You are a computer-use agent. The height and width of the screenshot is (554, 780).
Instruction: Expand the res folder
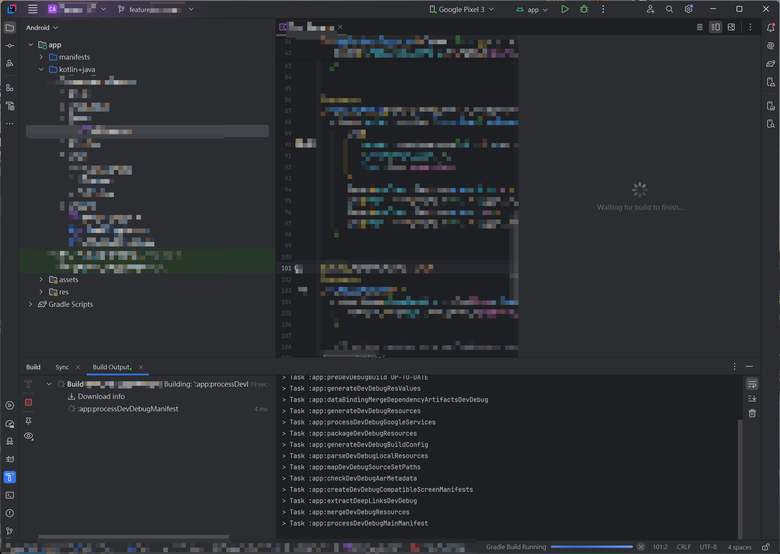pyautogui.click(x=41, y=292)
